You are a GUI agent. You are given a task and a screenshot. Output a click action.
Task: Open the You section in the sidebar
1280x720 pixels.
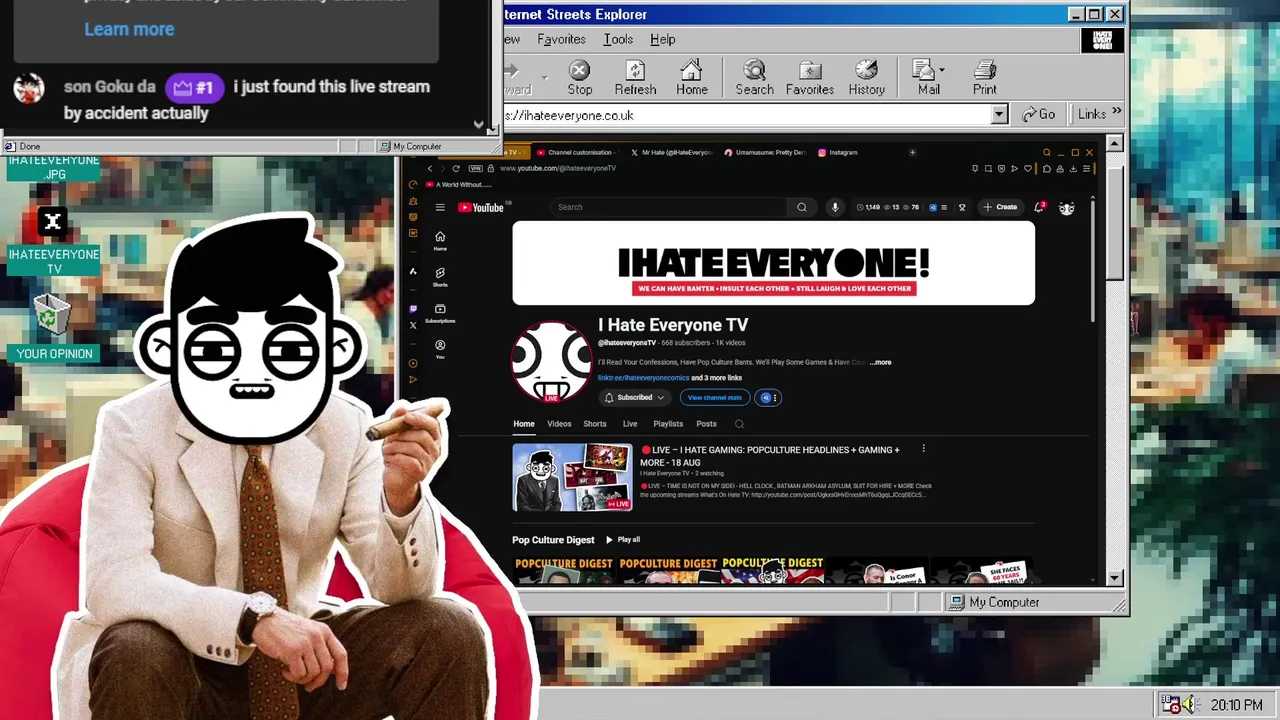coord(440,349)
